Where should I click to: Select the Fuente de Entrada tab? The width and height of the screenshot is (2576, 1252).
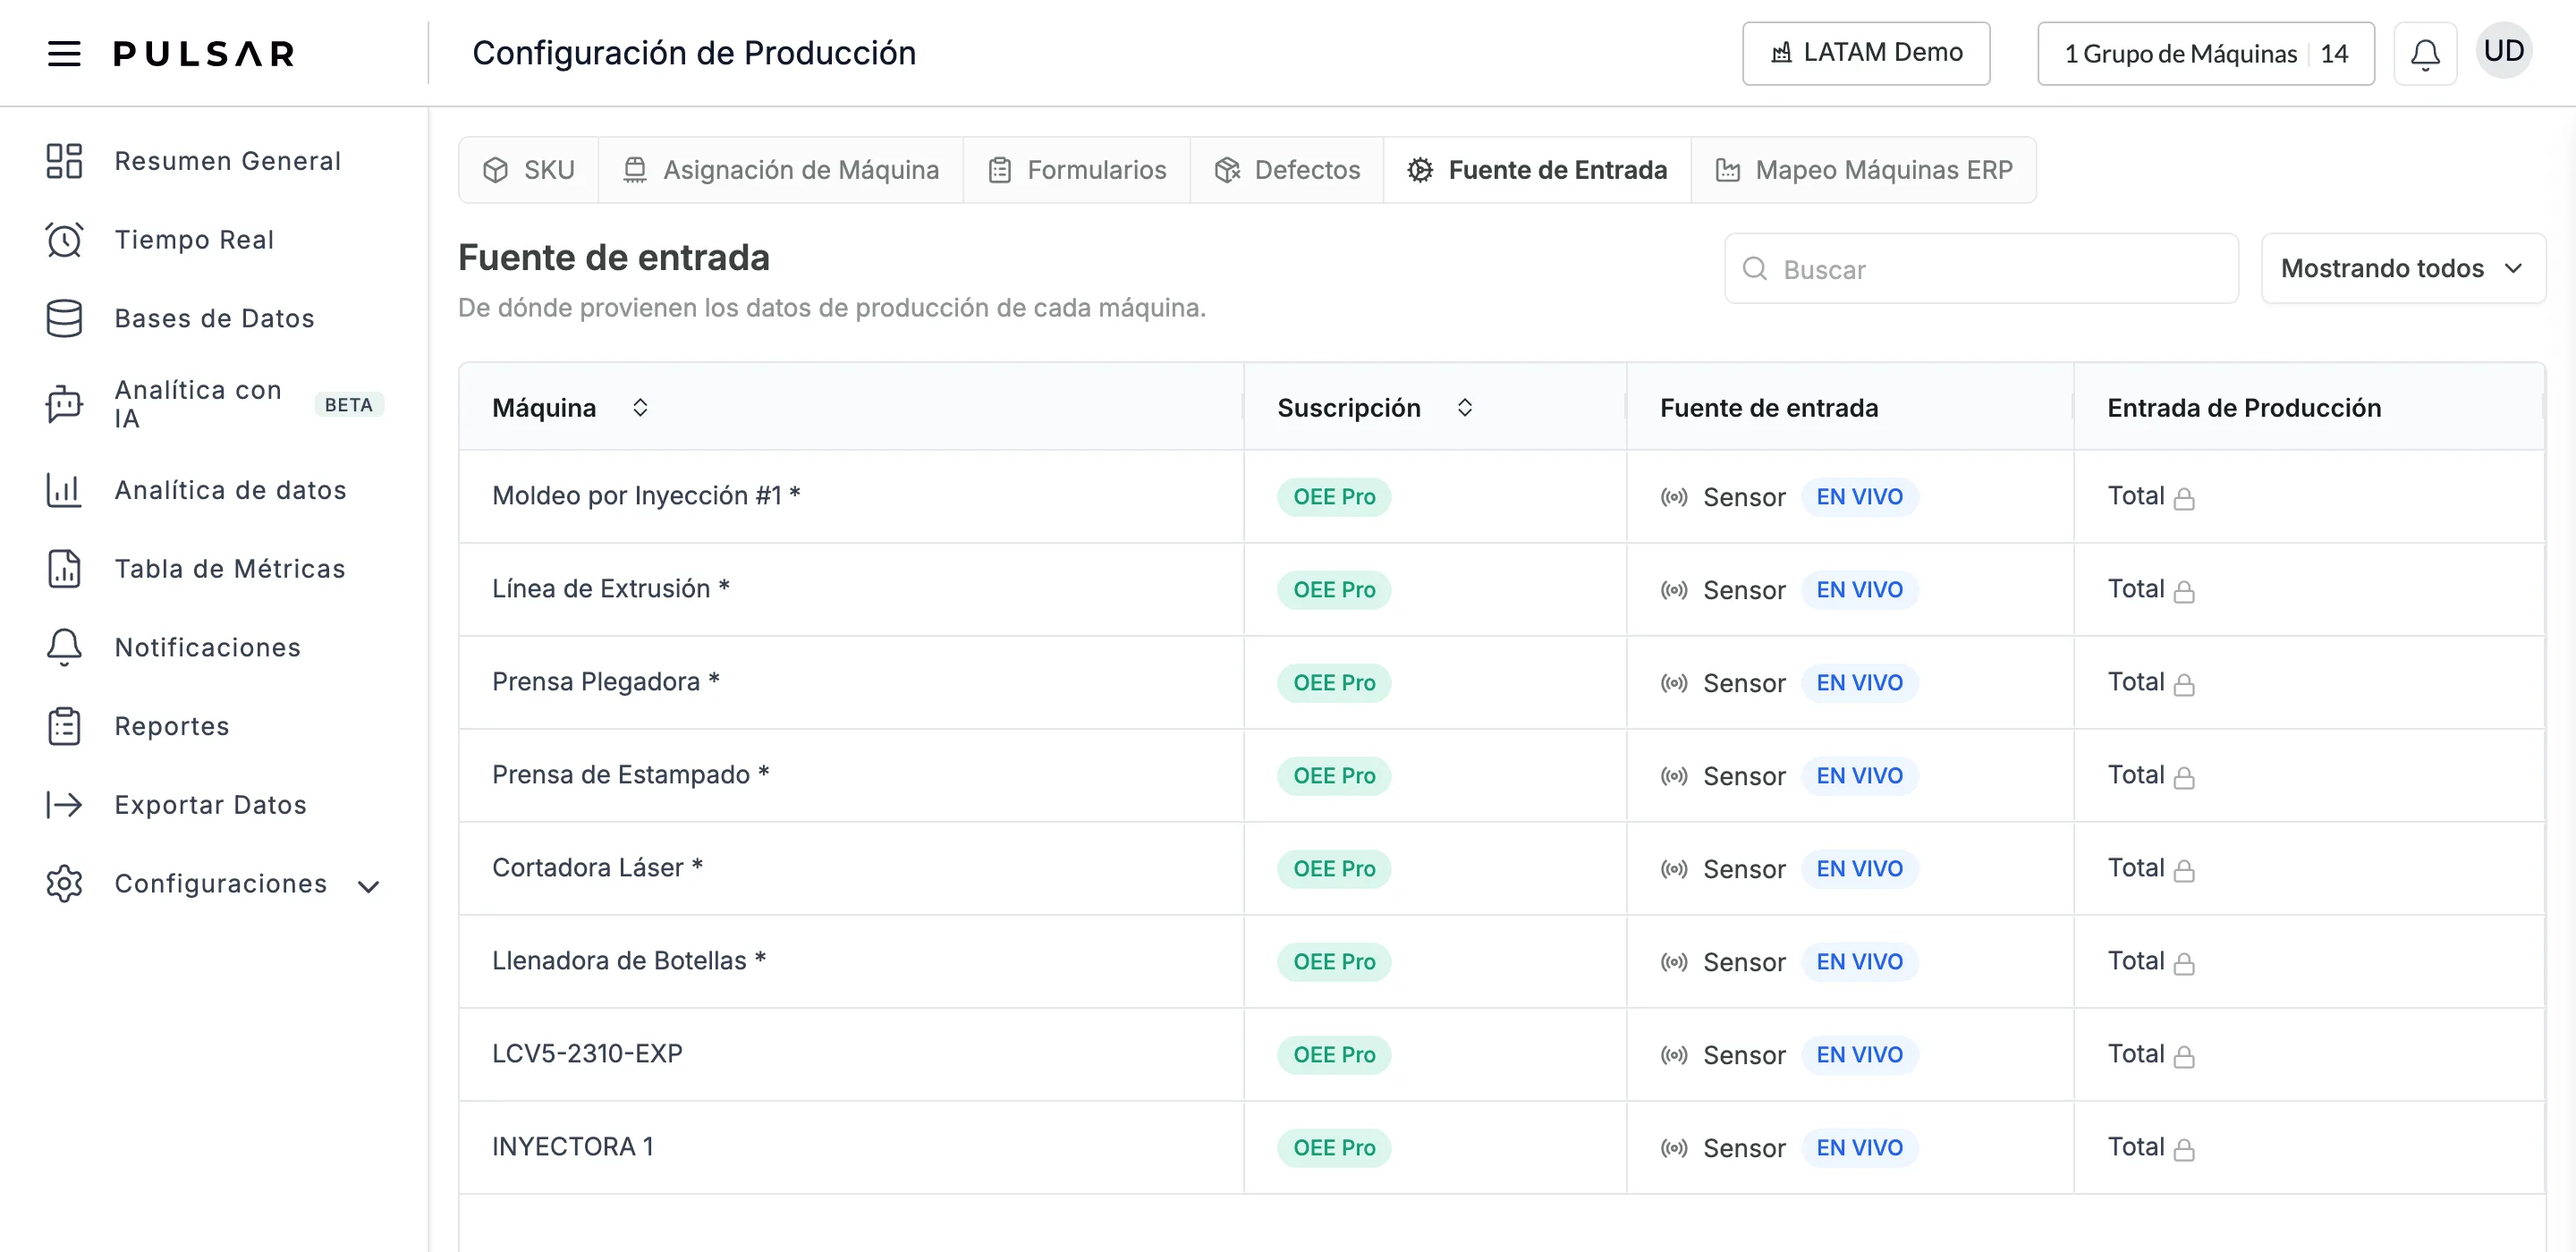[1537, 170]
